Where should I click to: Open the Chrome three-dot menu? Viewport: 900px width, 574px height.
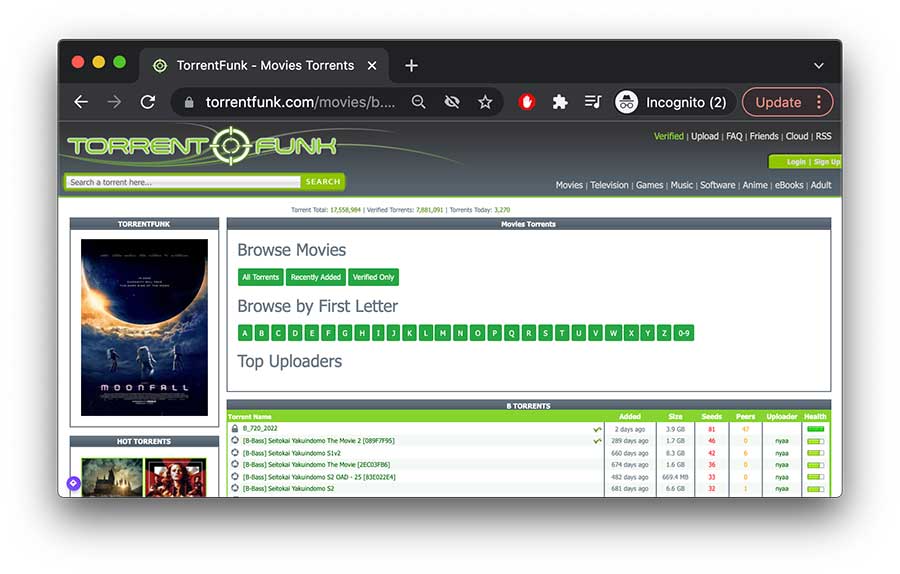point(819,102)
